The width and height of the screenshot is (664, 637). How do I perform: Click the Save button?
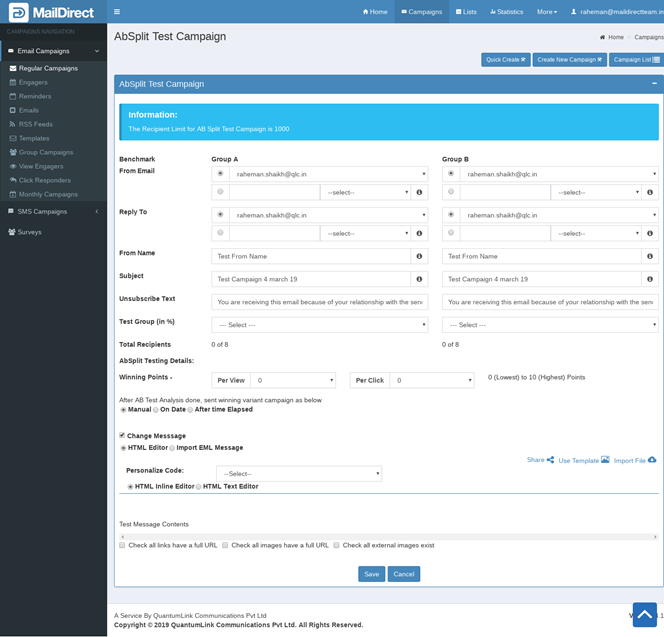(371, 574)
